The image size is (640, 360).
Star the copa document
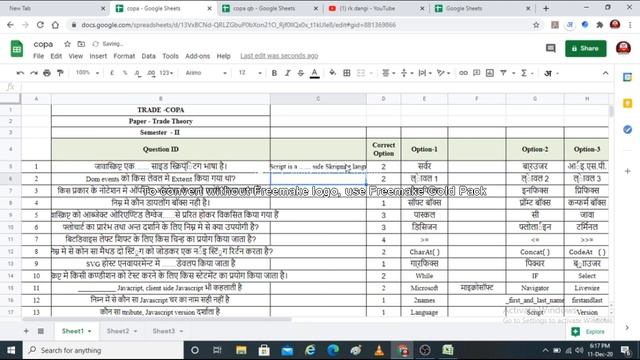(67, 44)
